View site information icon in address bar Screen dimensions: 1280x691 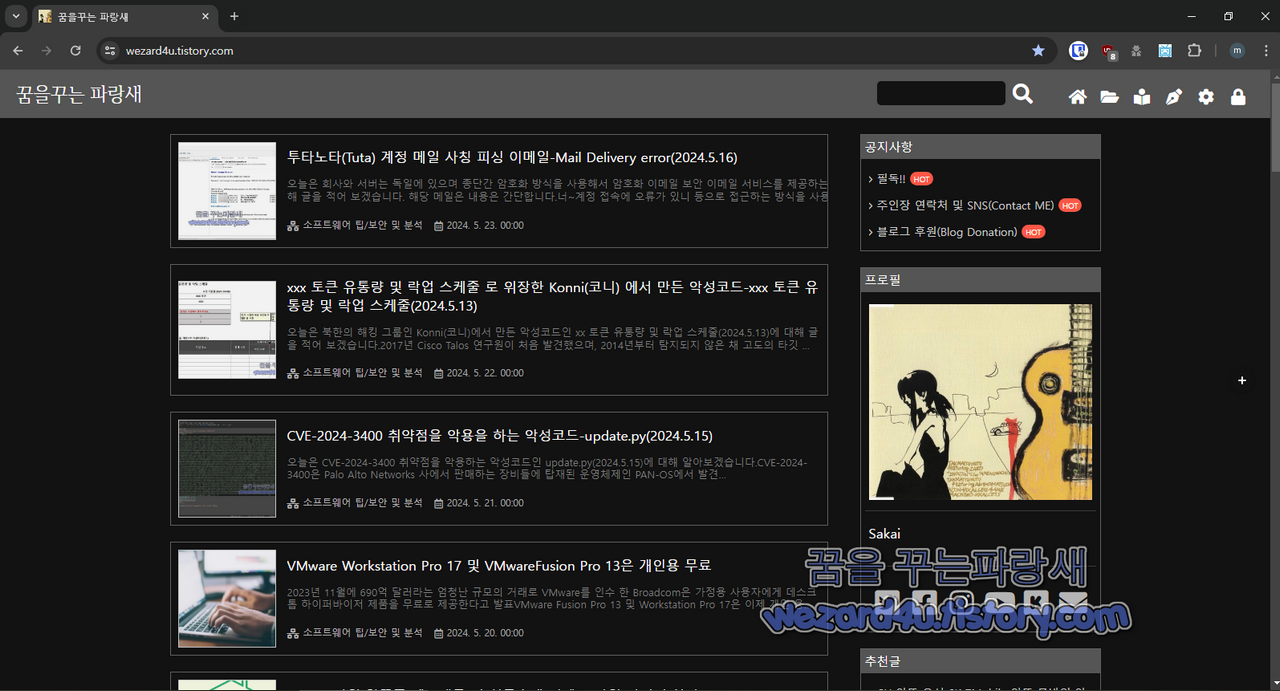click(110, 50)
